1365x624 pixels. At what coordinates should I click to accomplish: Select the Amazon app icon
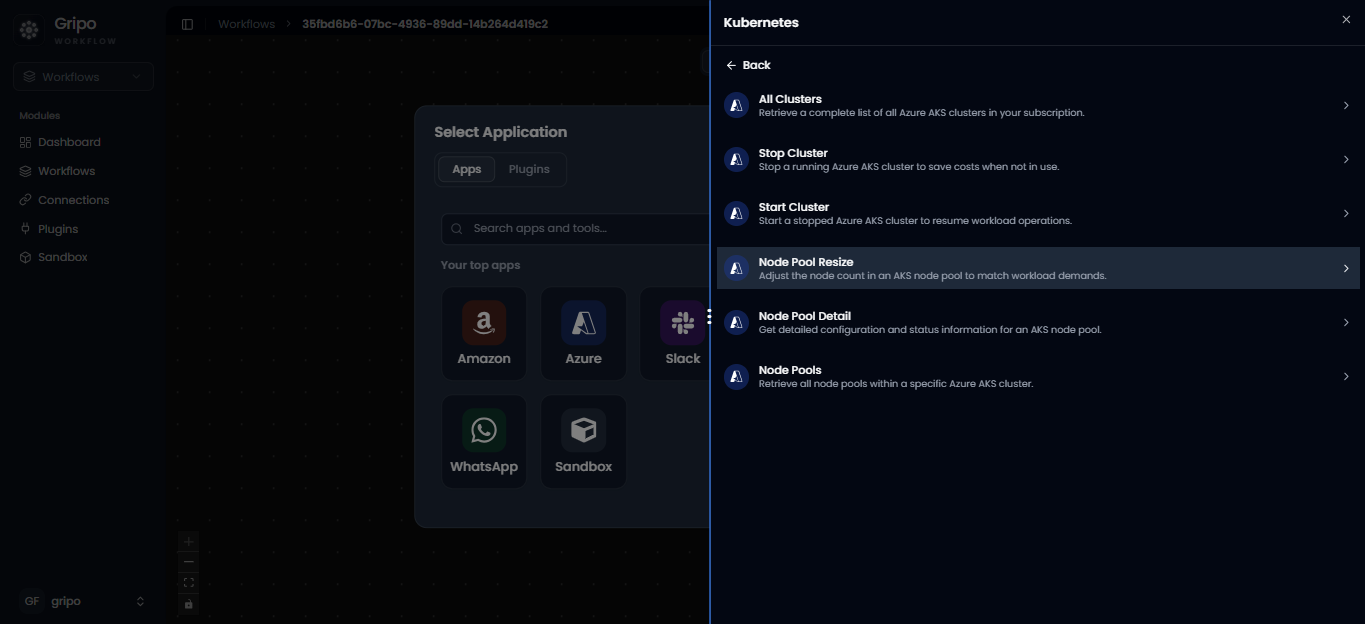[x=484, y=323]
